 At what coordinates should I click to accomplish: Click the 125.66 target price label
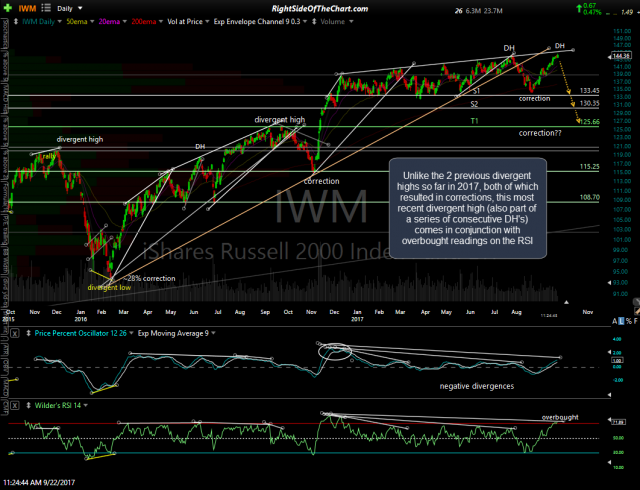pos(589,122)
